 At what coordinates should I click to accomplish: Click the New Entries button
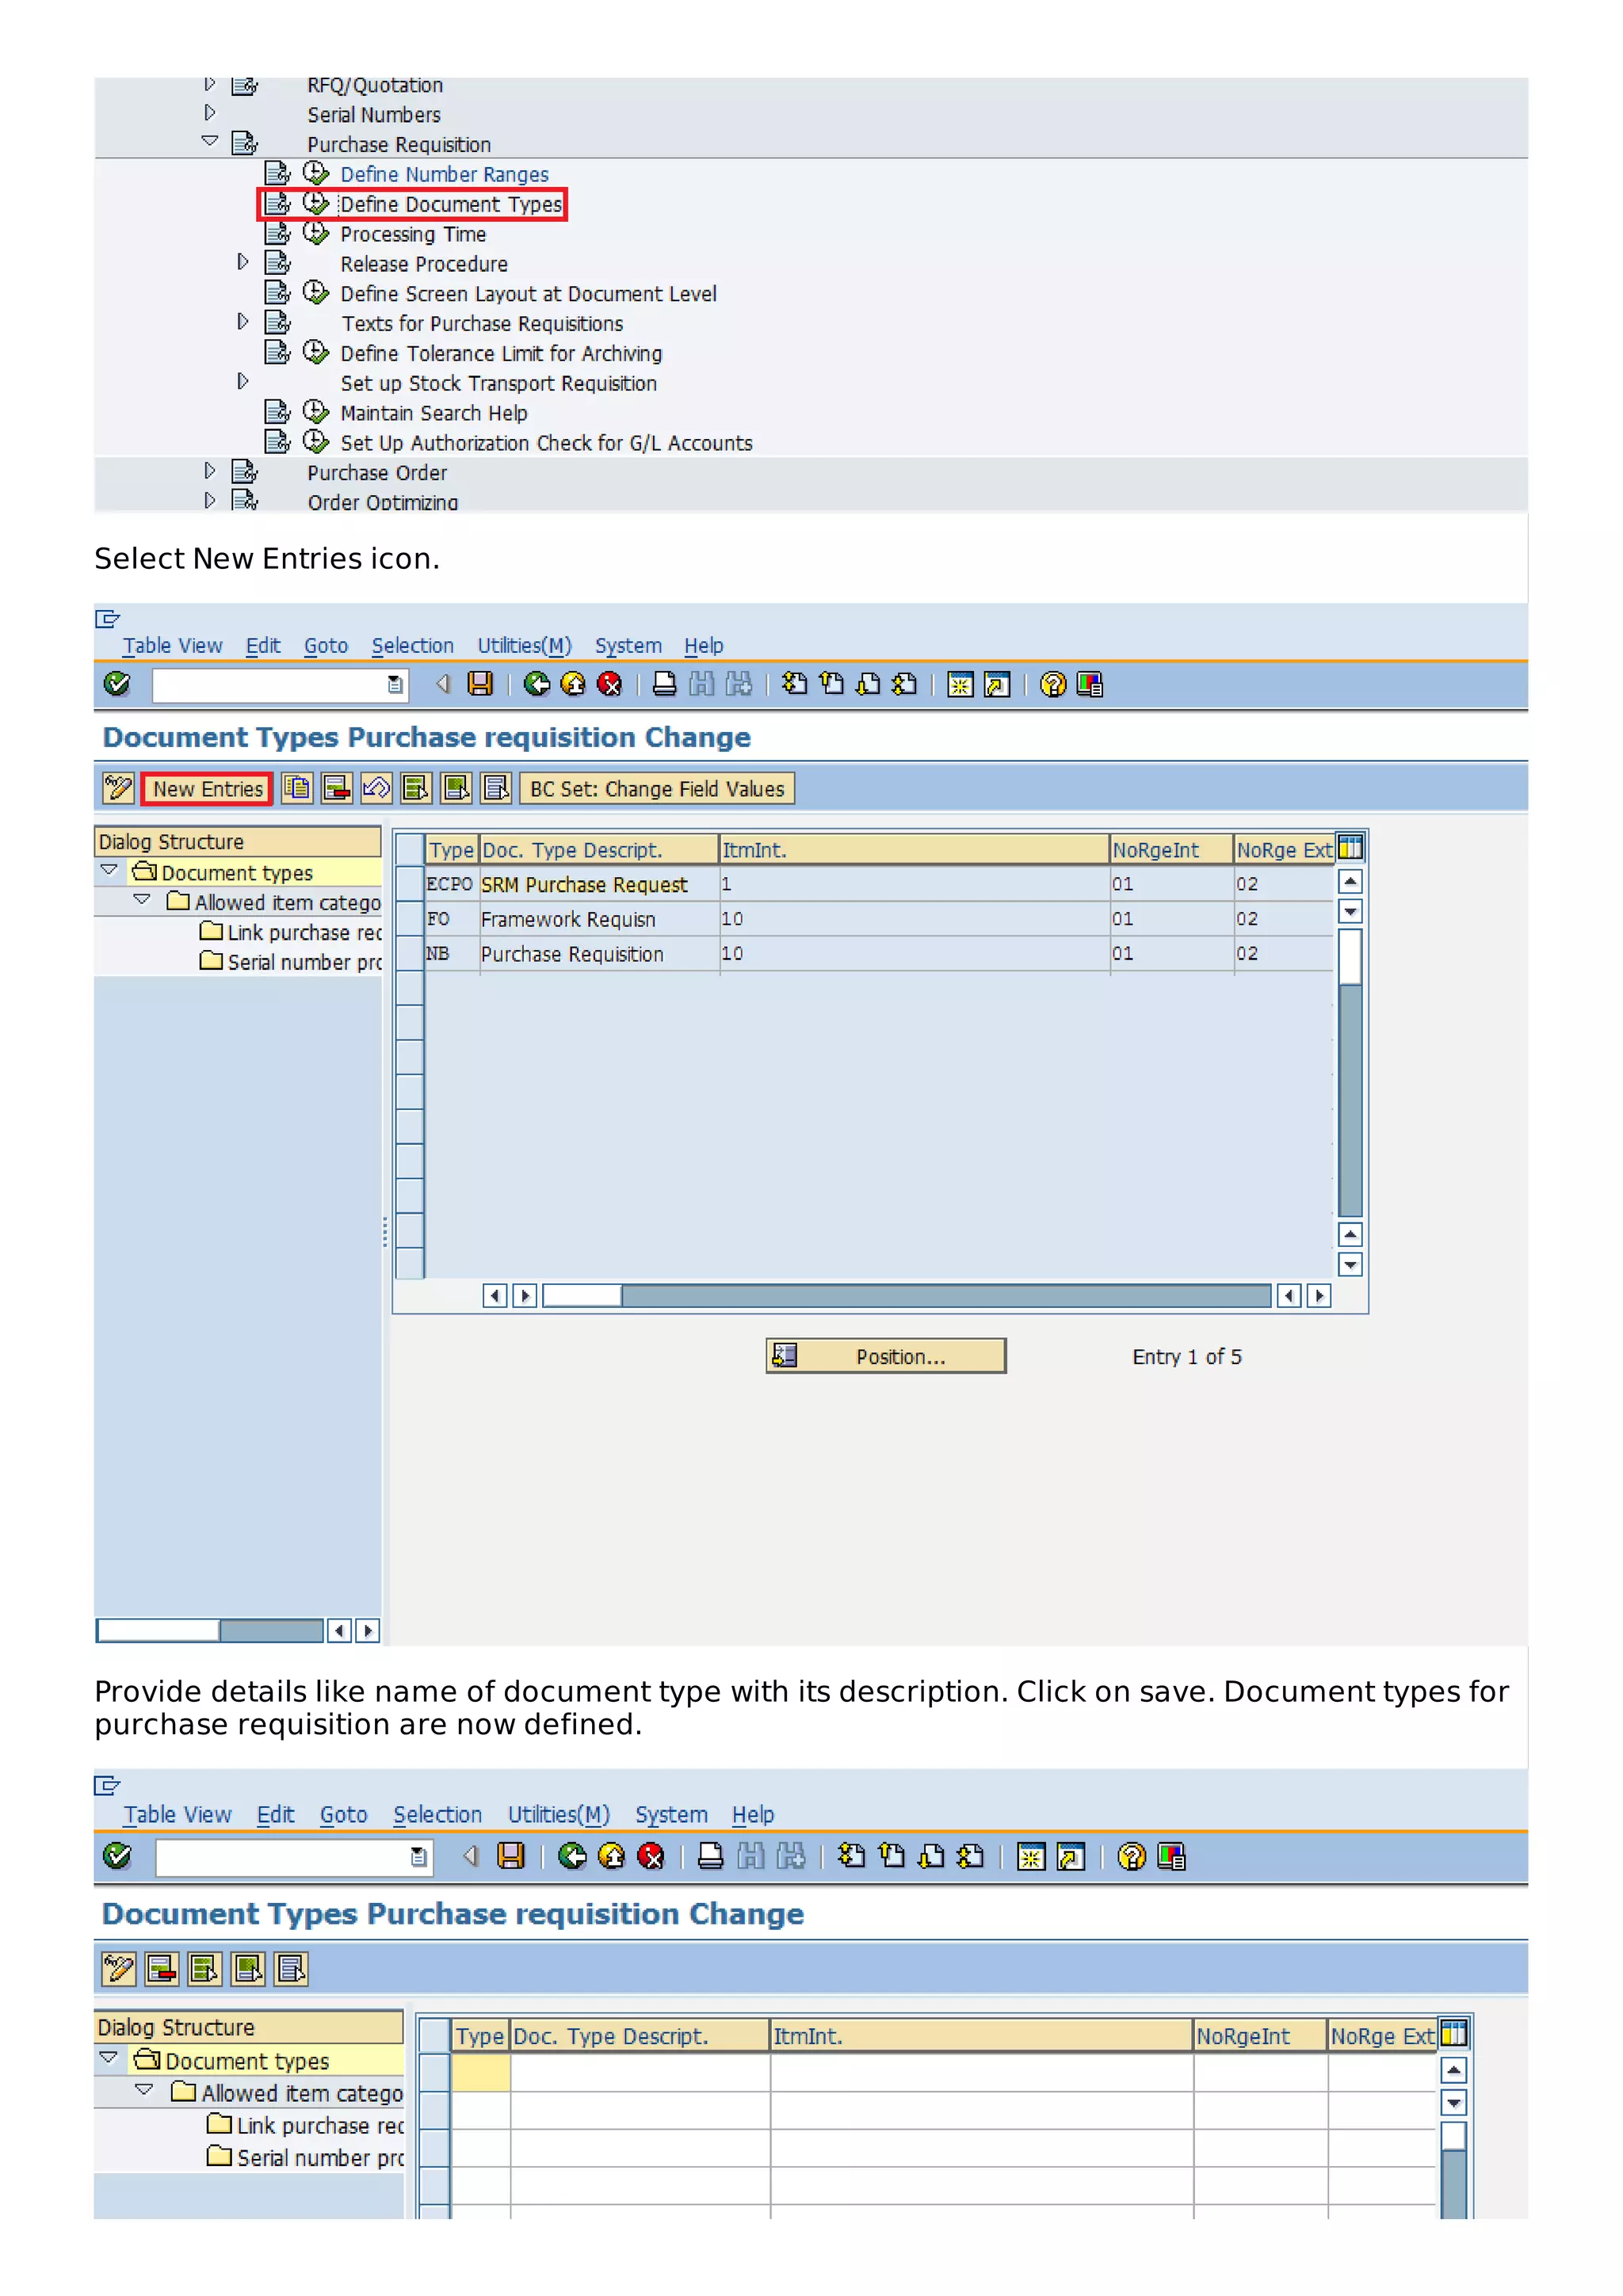click(207, 789)
